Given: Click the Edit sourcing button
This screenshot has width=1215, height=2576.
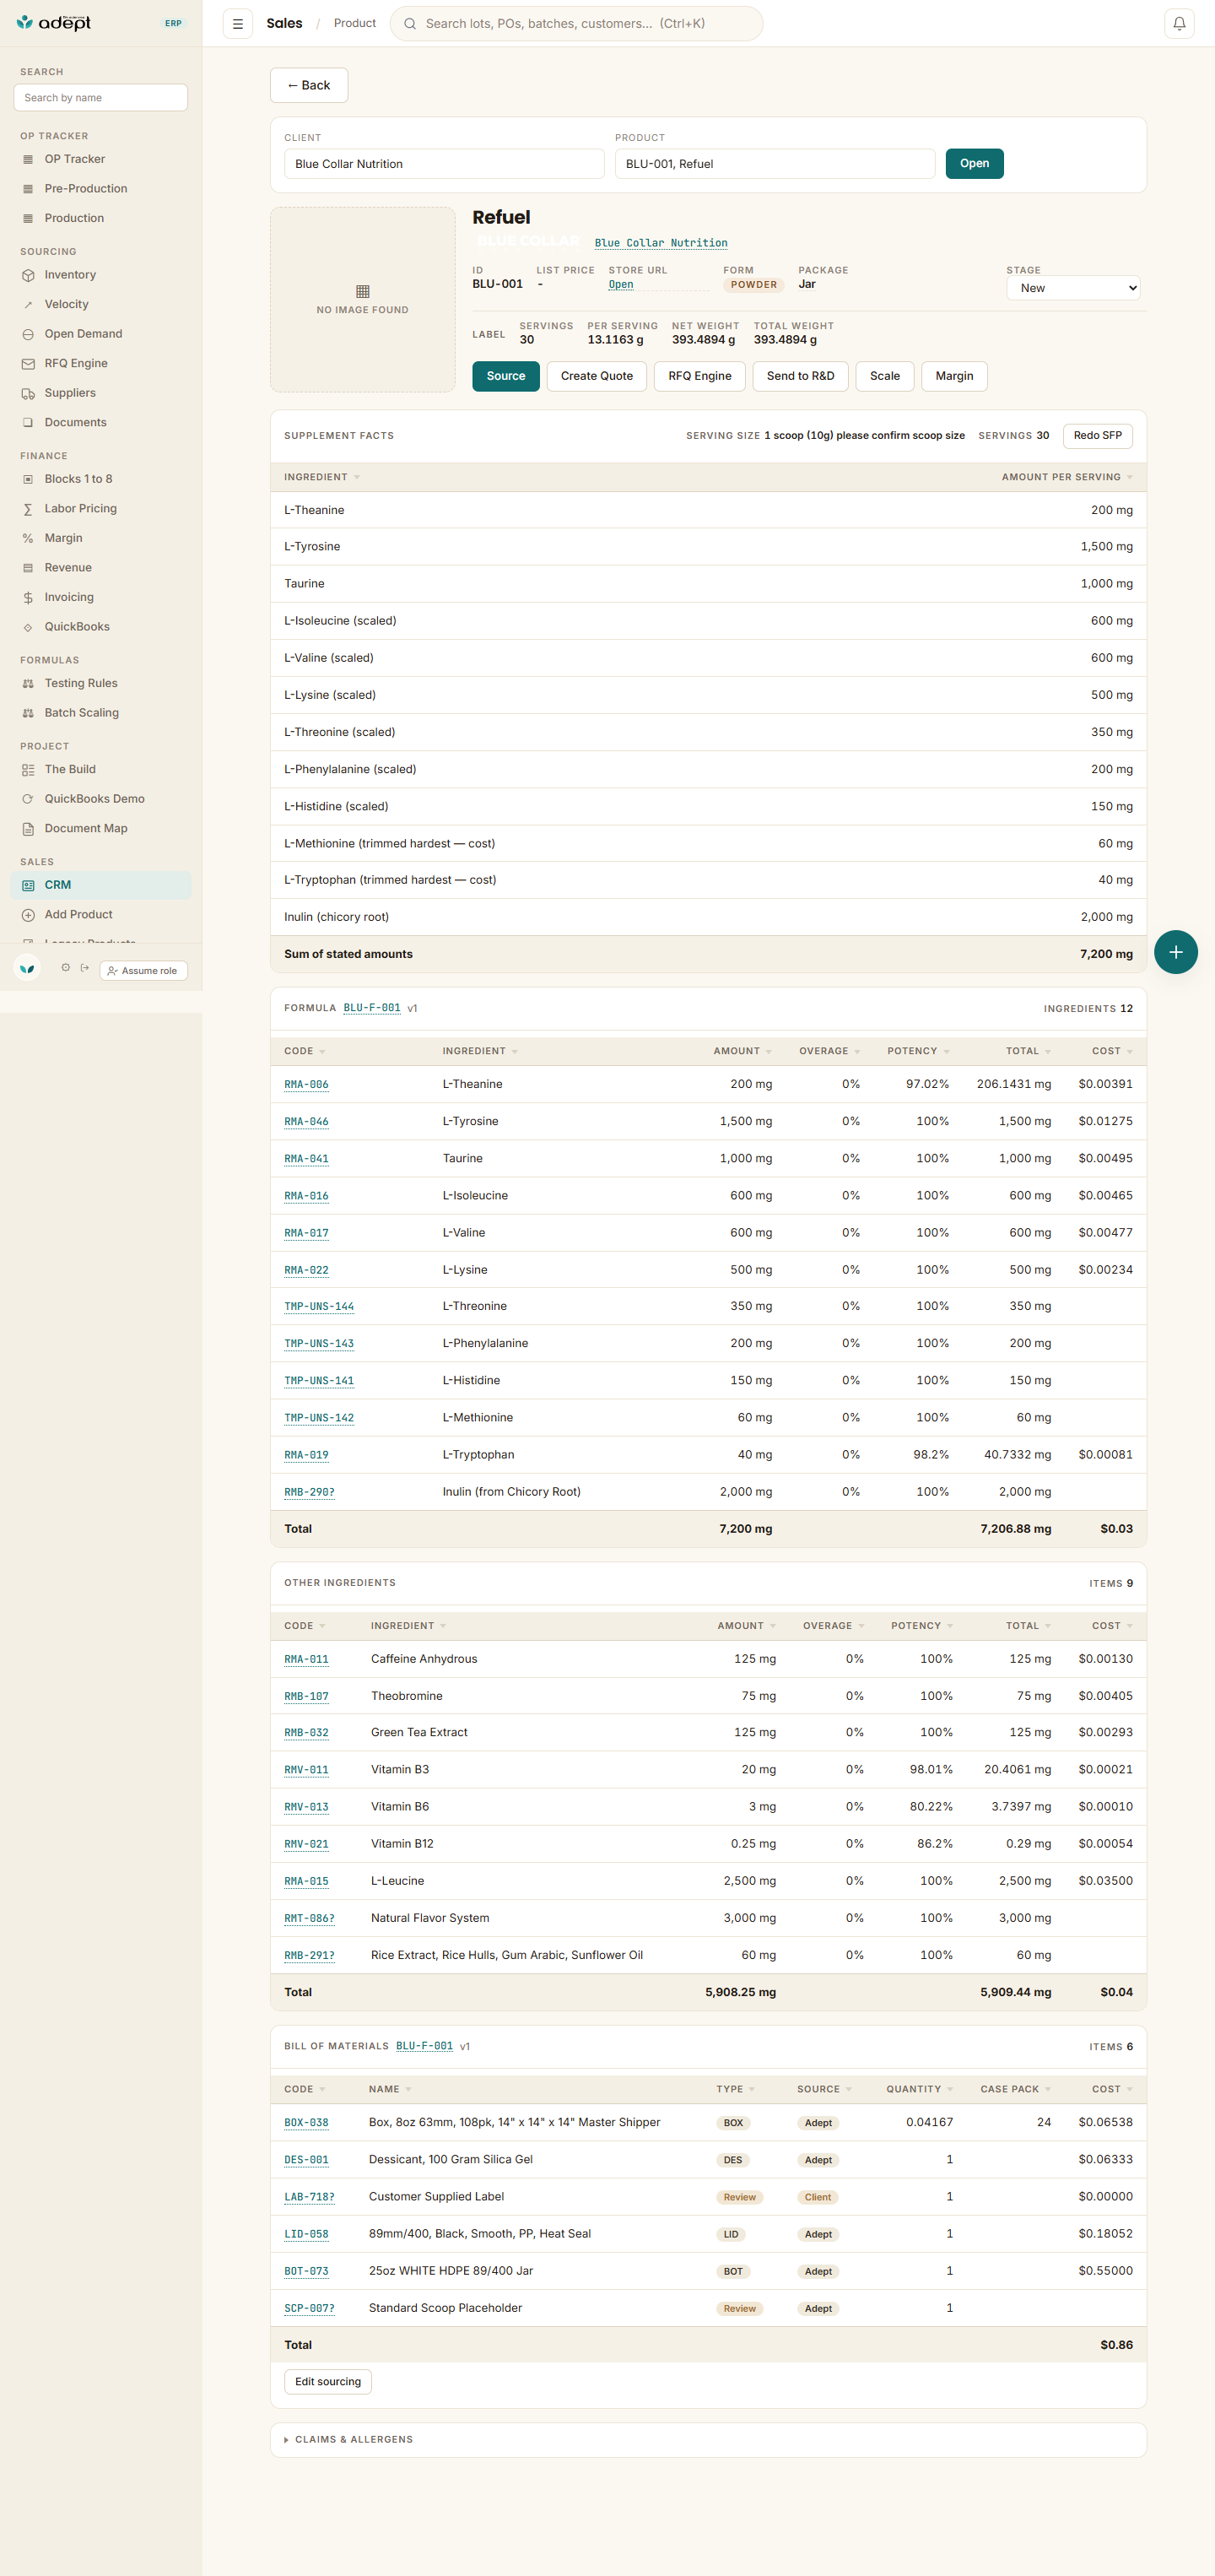Looking at the screenshot, I should click(x=328, y=2382).
